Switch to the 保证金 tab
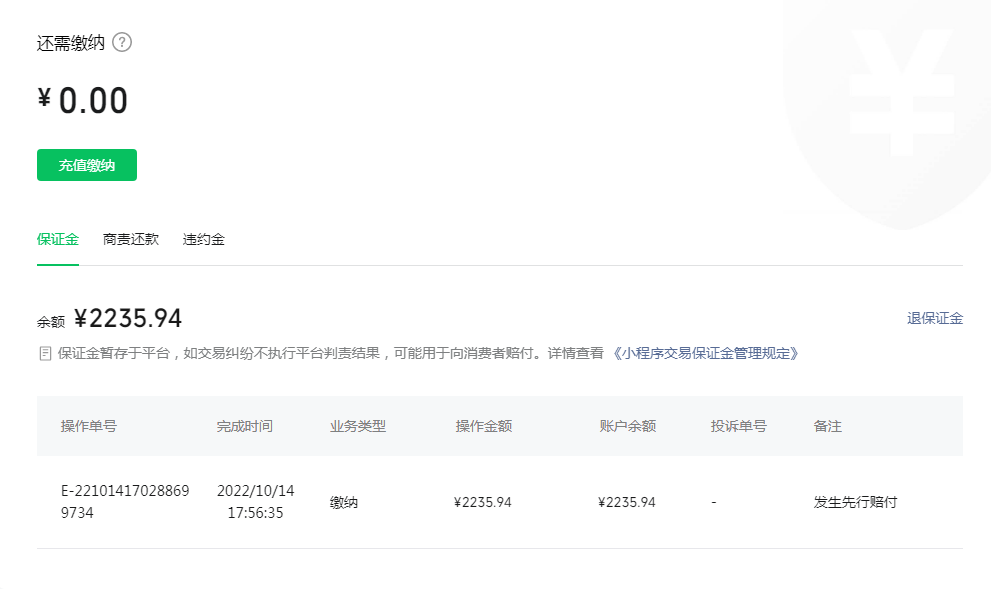 58,240
